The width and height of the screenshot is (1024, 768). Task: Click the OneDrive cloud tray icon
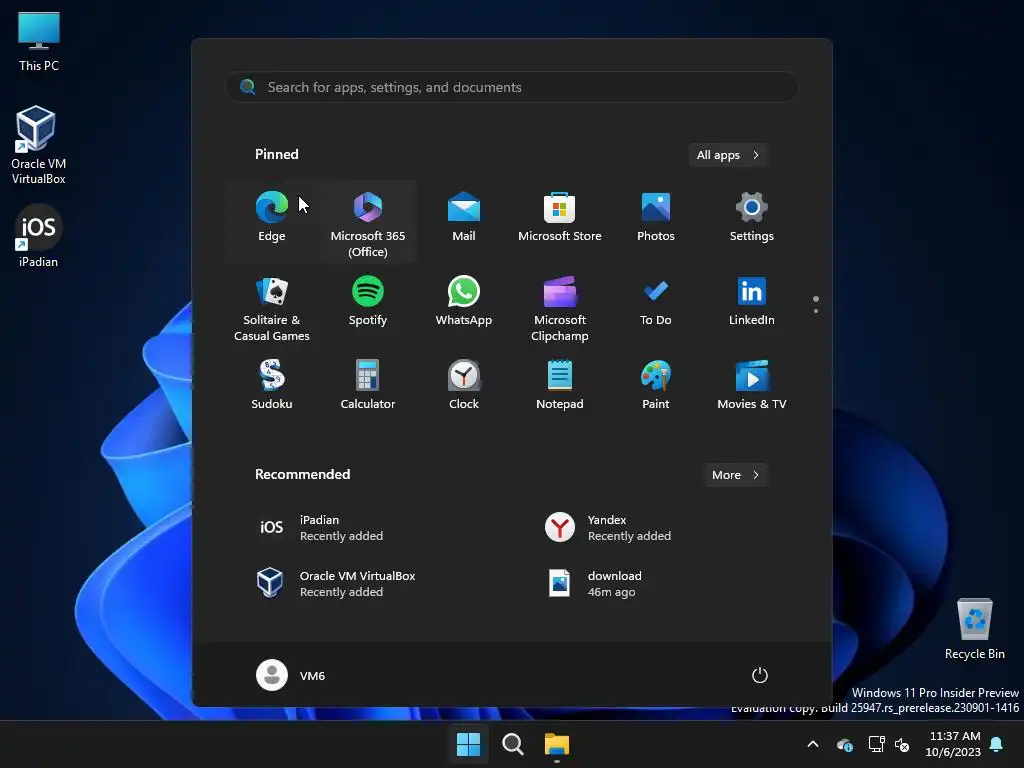(x=844, y=744)
